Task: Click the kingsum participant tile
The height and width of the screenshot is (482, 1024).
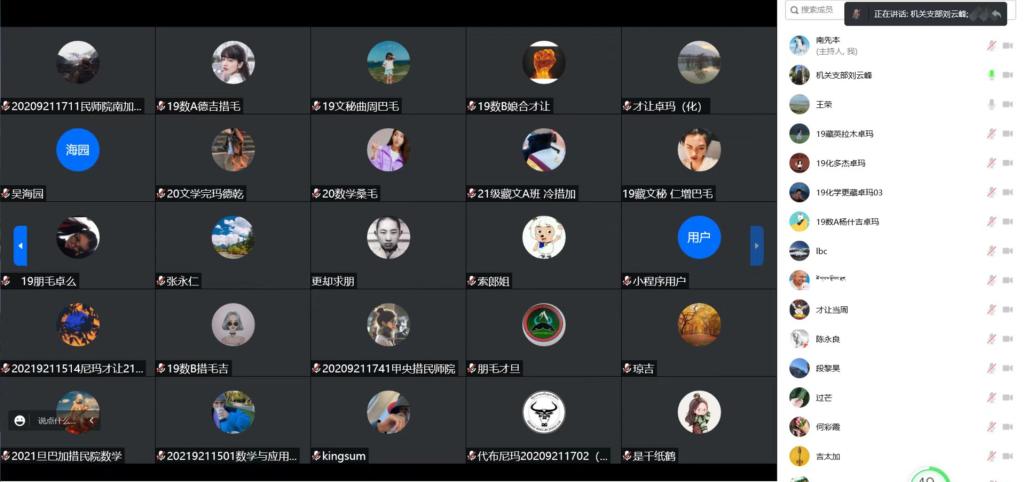Action: point(388,420)
